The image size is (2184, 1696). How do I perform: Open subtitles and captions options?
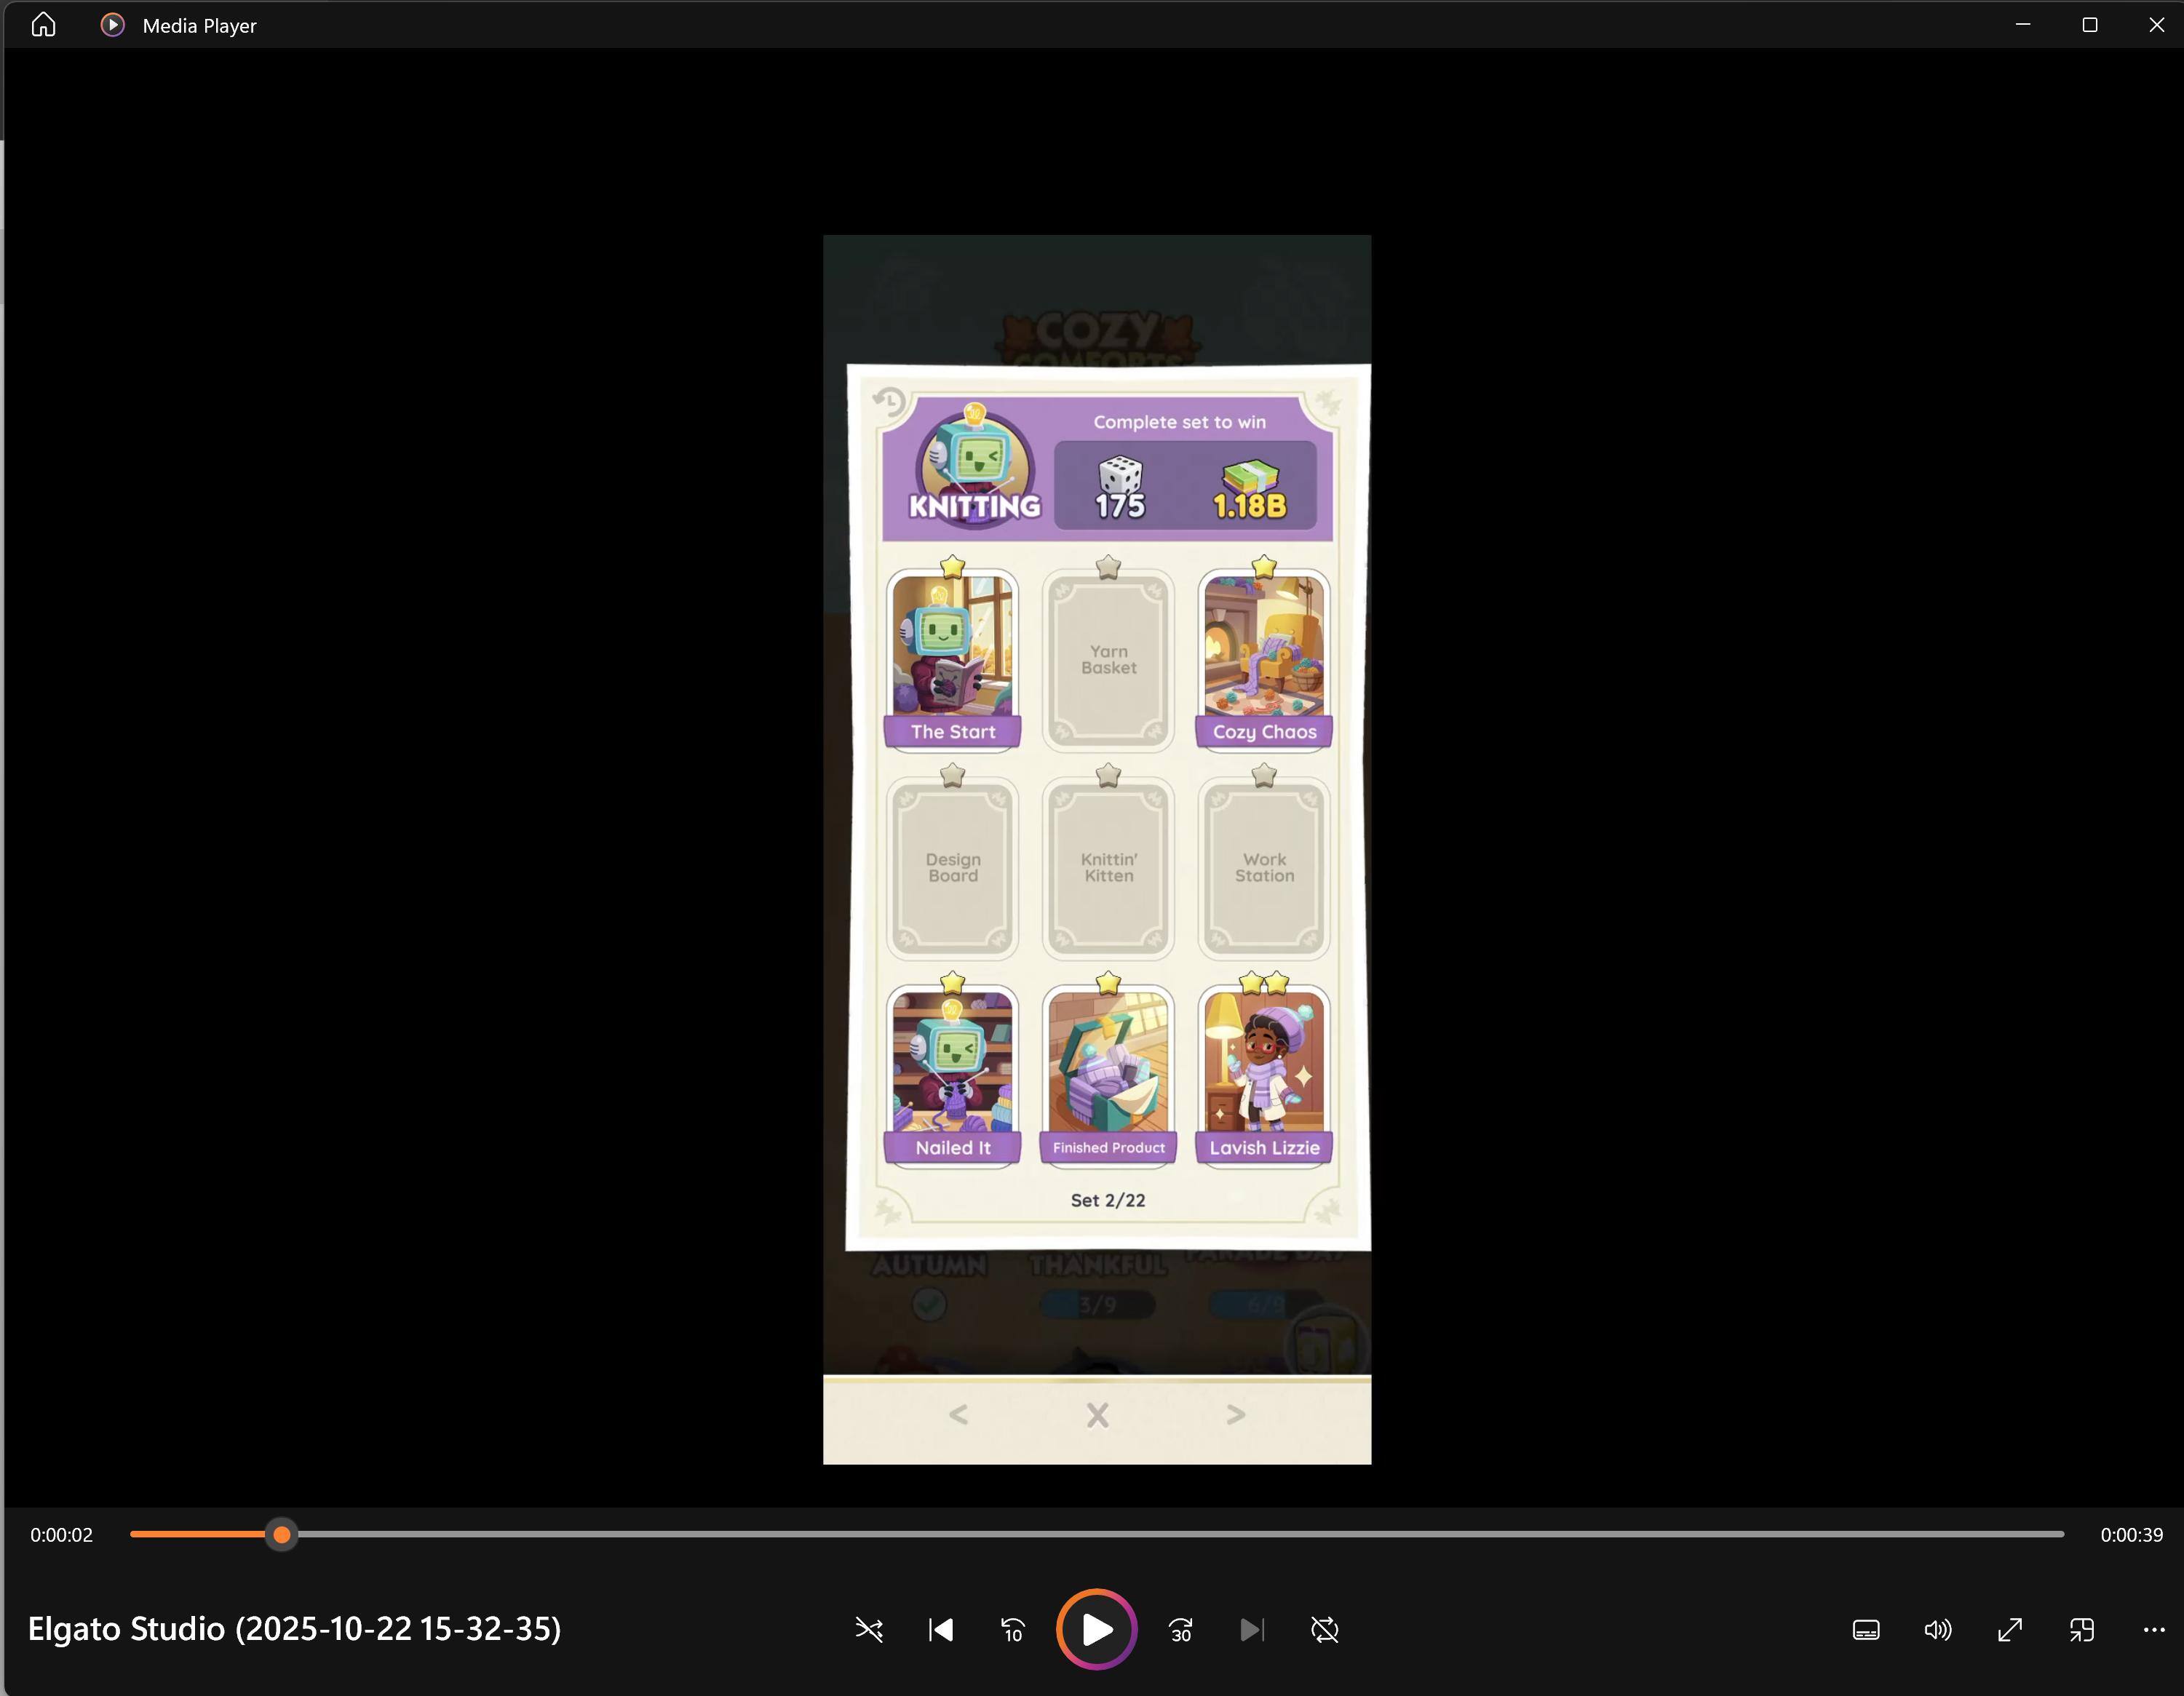tap(1866, 1630)
